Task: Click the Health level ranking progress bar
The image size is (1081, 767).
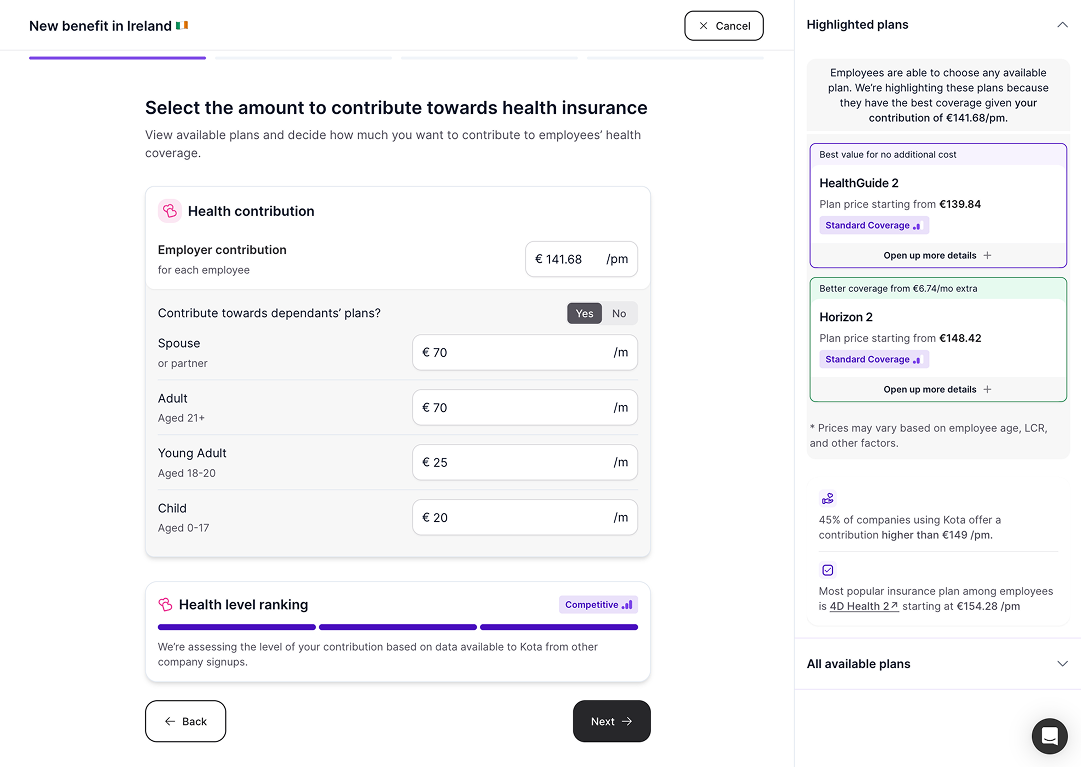Action: (398, 627)
